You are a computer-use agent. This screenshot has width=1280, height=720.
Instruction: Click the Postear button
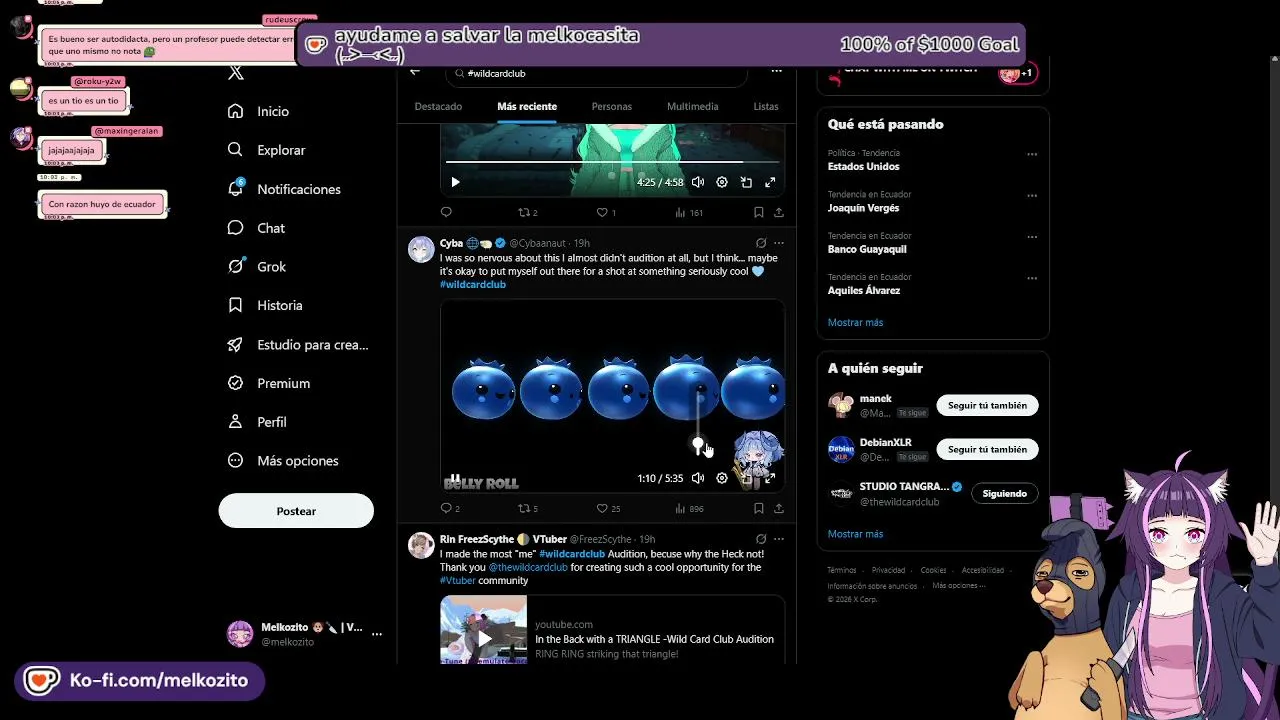[x=296, y=511]
